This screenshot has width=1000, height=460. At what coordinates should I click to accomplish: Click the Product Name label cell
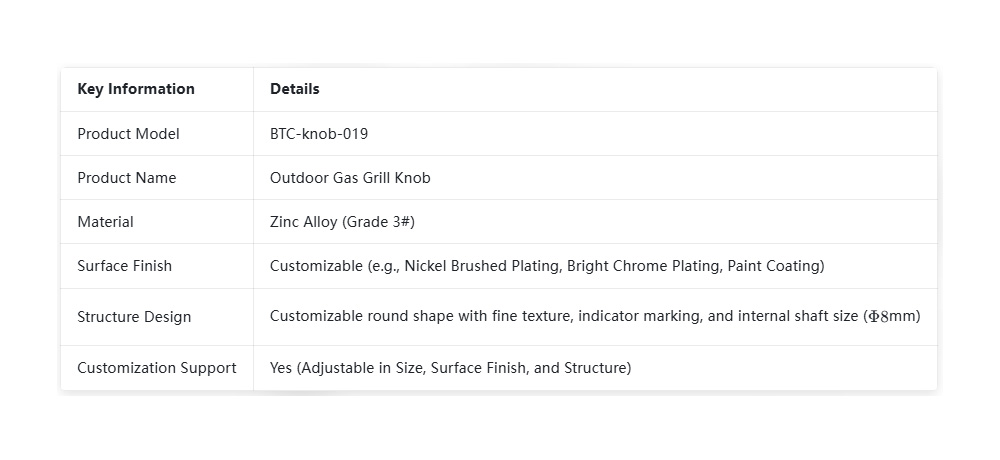point(126,178)
